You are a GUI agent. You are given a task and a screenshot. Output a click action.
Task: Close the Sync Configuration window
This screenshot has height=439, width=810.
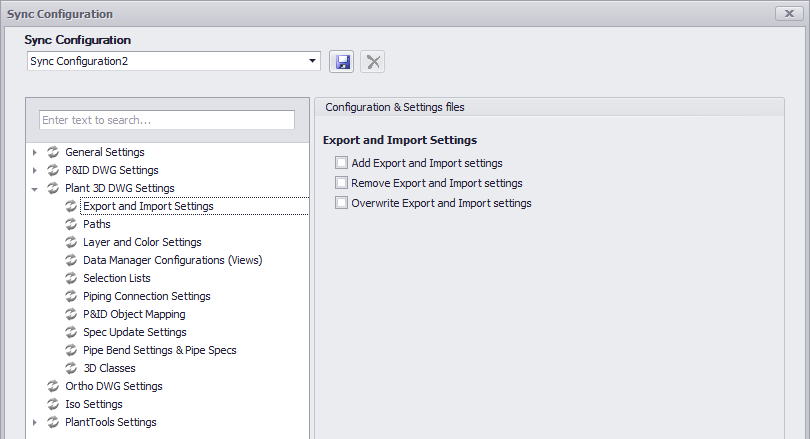tap(789, 13)
